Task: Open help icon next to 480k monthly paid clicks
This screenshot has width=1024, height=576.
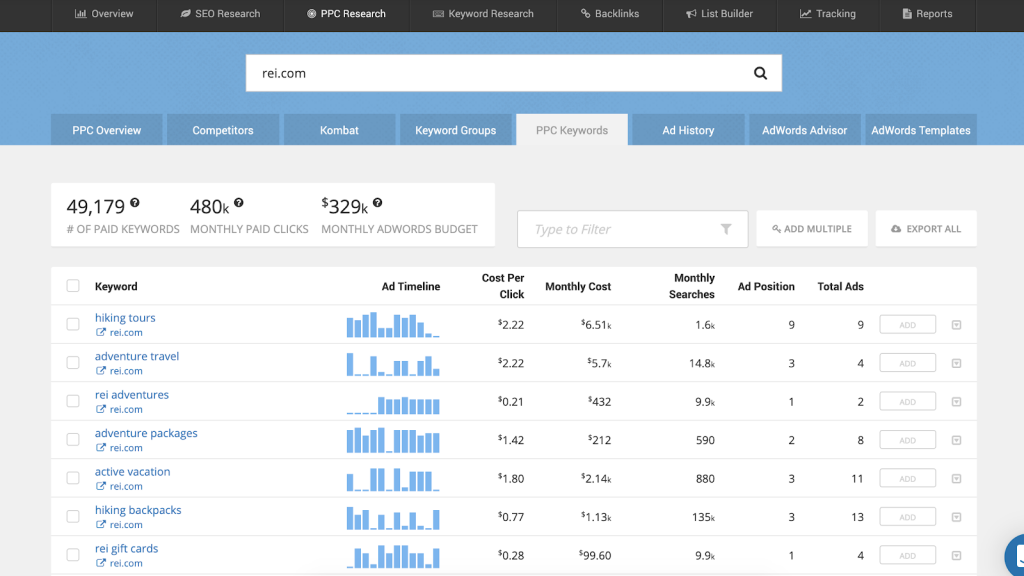Action: pos(239,203)
